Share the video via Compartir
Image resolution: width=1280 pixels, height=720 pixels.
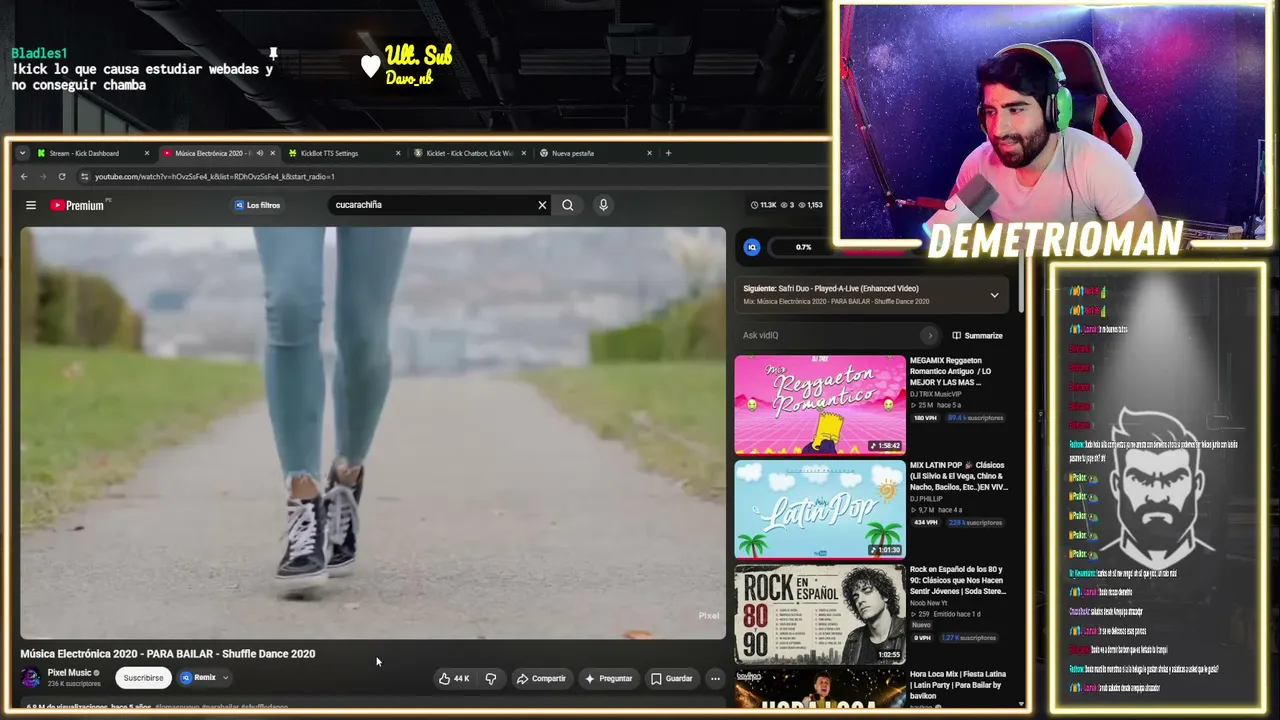coord(541,678)
